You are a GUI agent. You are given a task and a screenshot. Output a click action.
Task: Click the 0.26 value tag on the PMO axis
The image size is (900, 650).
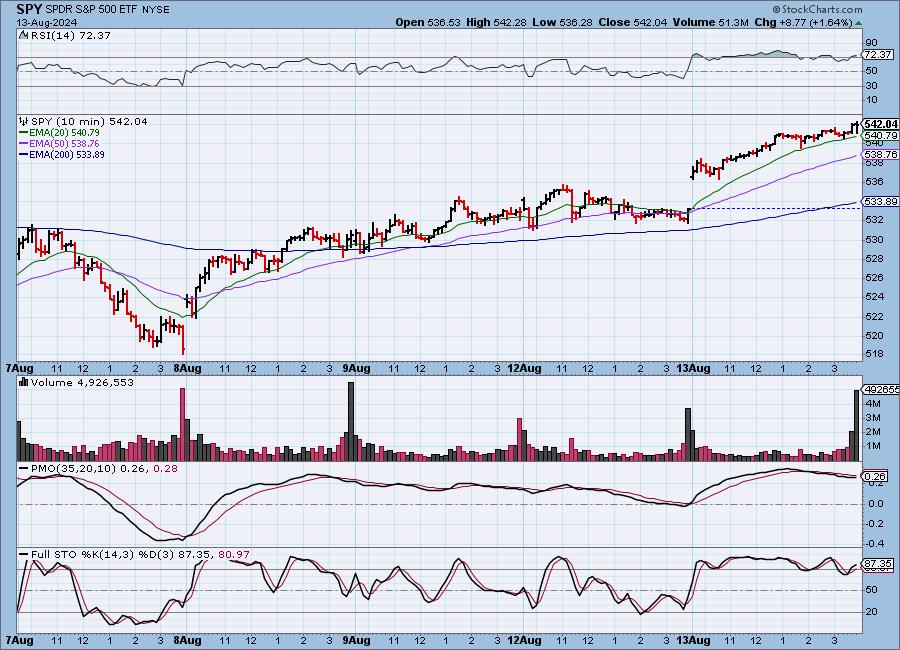[875, 477]
